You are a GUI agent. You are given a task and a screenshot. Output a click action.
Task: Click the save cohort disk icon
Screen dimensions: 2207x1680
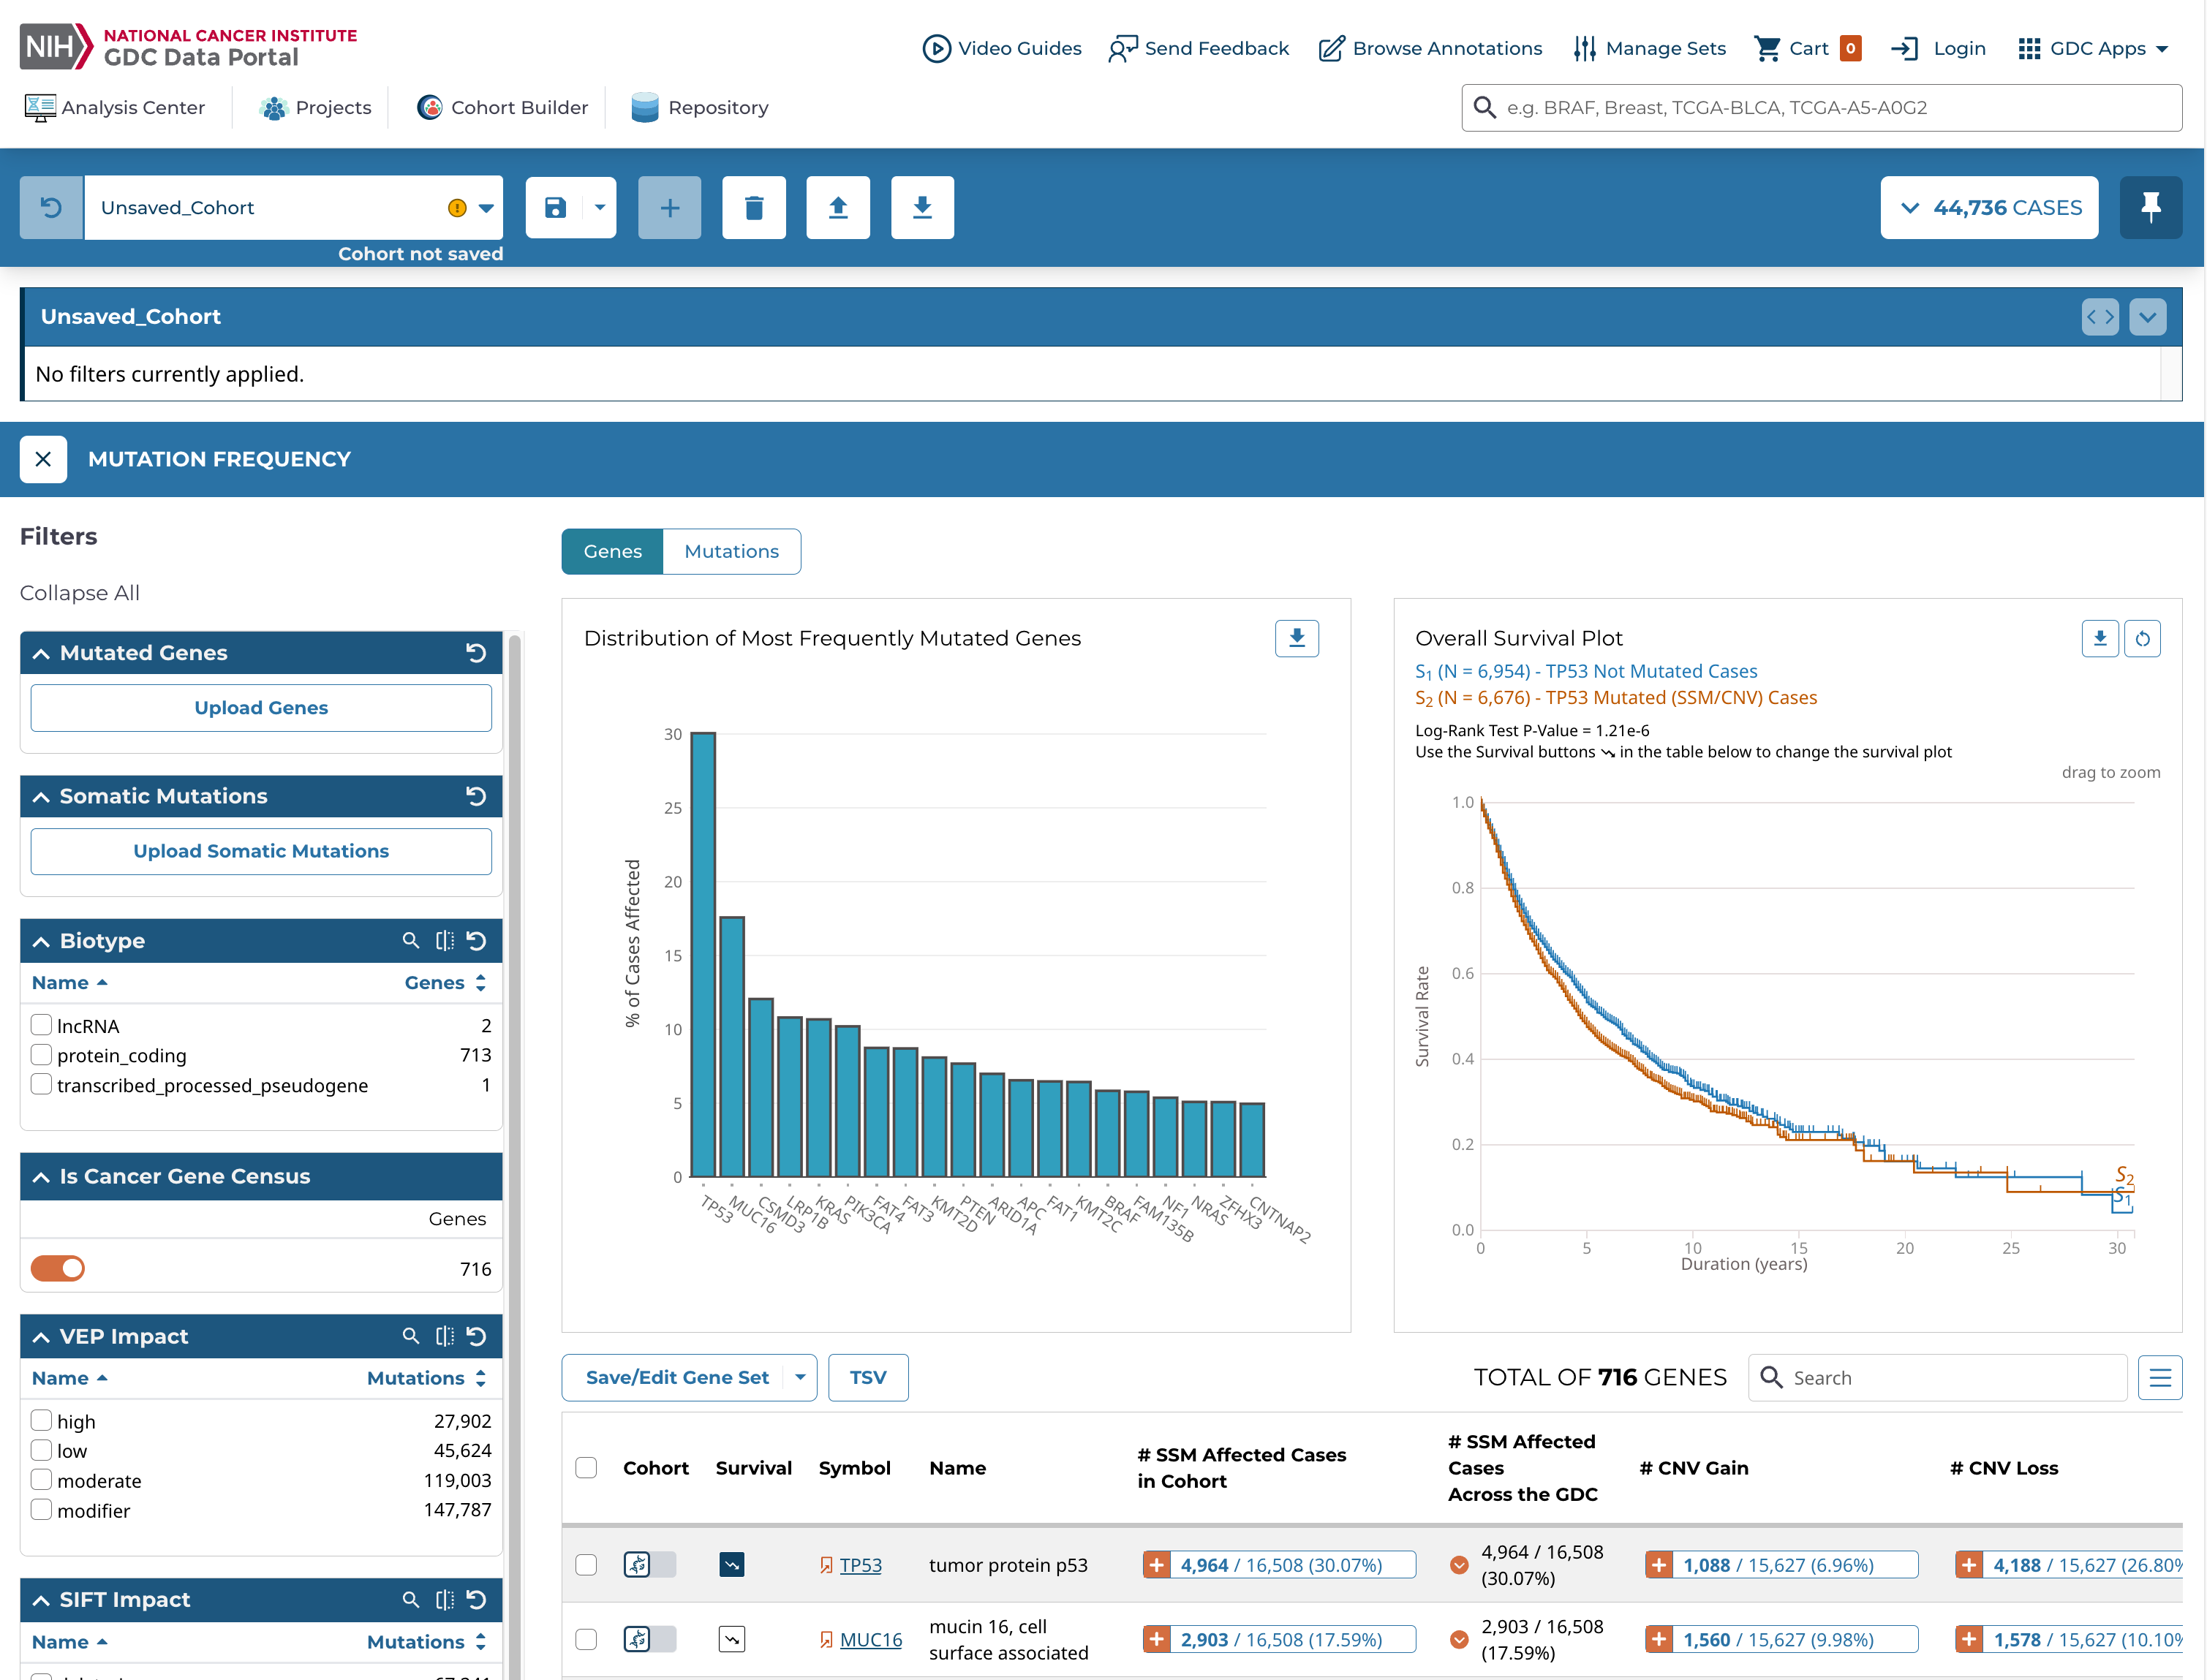(x=555, y=207)
